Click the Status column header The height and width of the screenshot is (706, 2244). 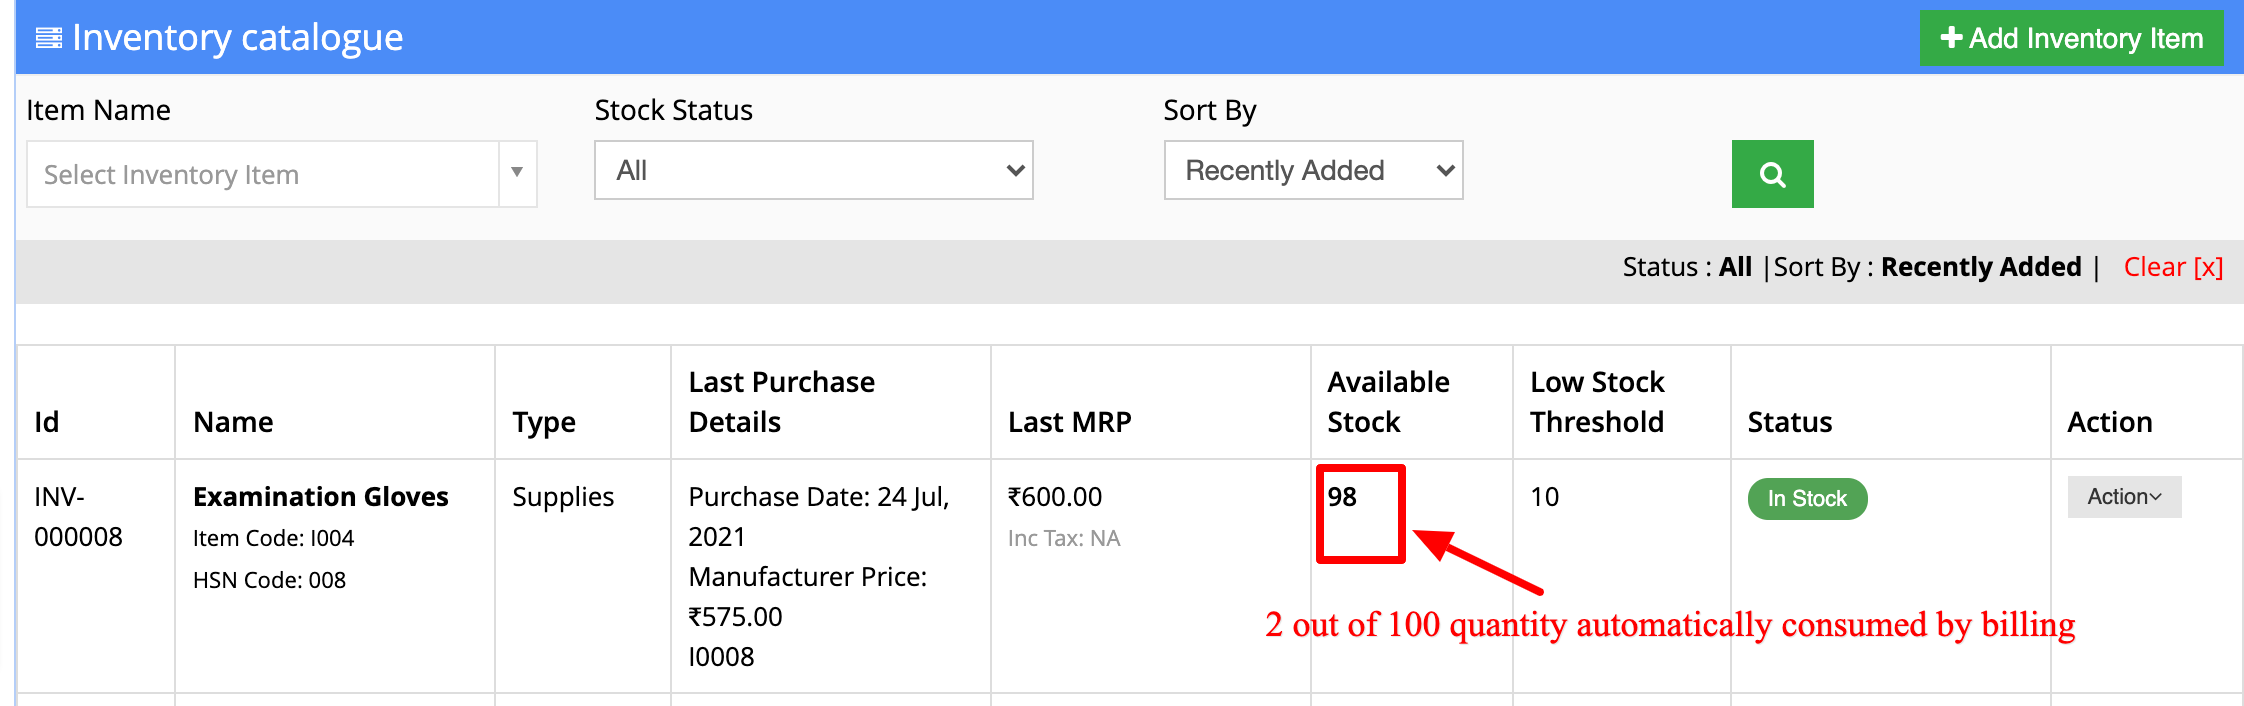[1790, 422]
